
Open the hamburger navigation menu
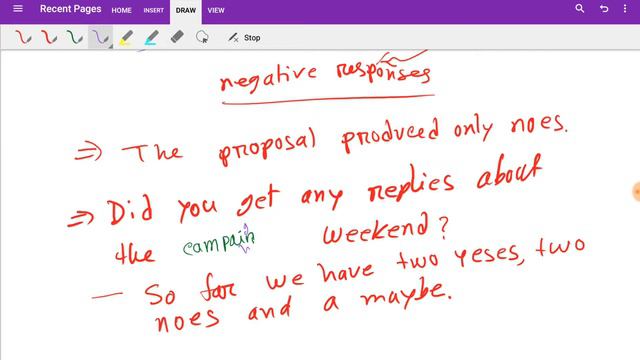coord(18,9)
